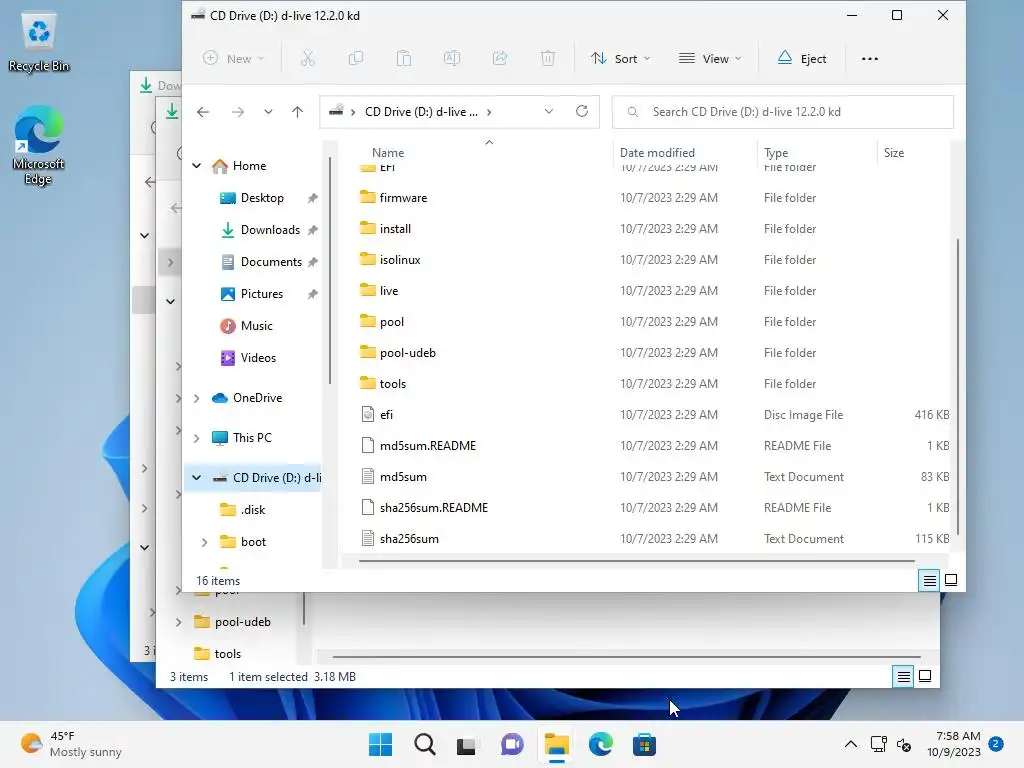This screenshot has width=1024, height=768.
Task: Sort by Type column header
Action: [776, 153]
